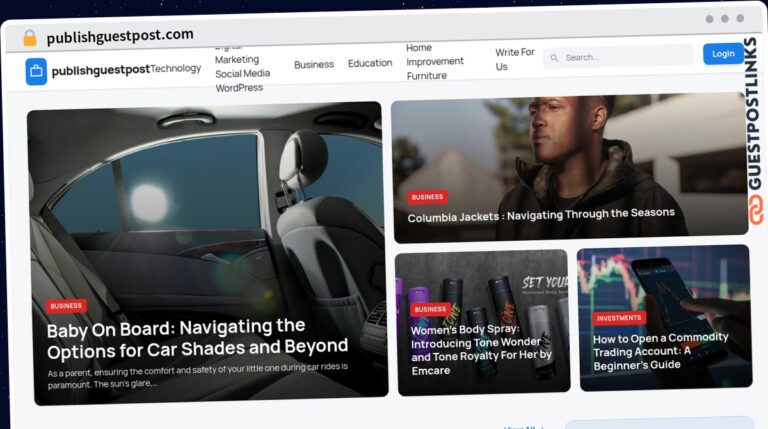Click the orange padlock icon in address bar
Screen dimensions: 768x429
30,38
